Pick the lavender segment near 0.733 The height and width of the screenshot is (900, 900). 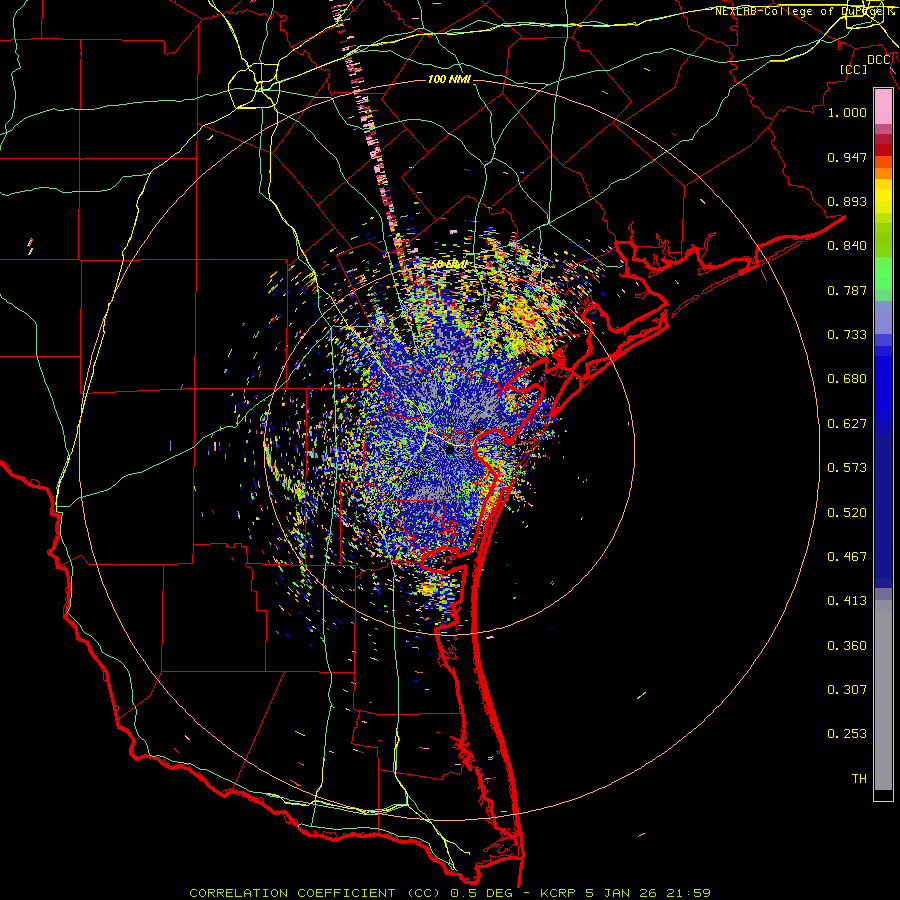pyautogui.click(x=883, y=317)
